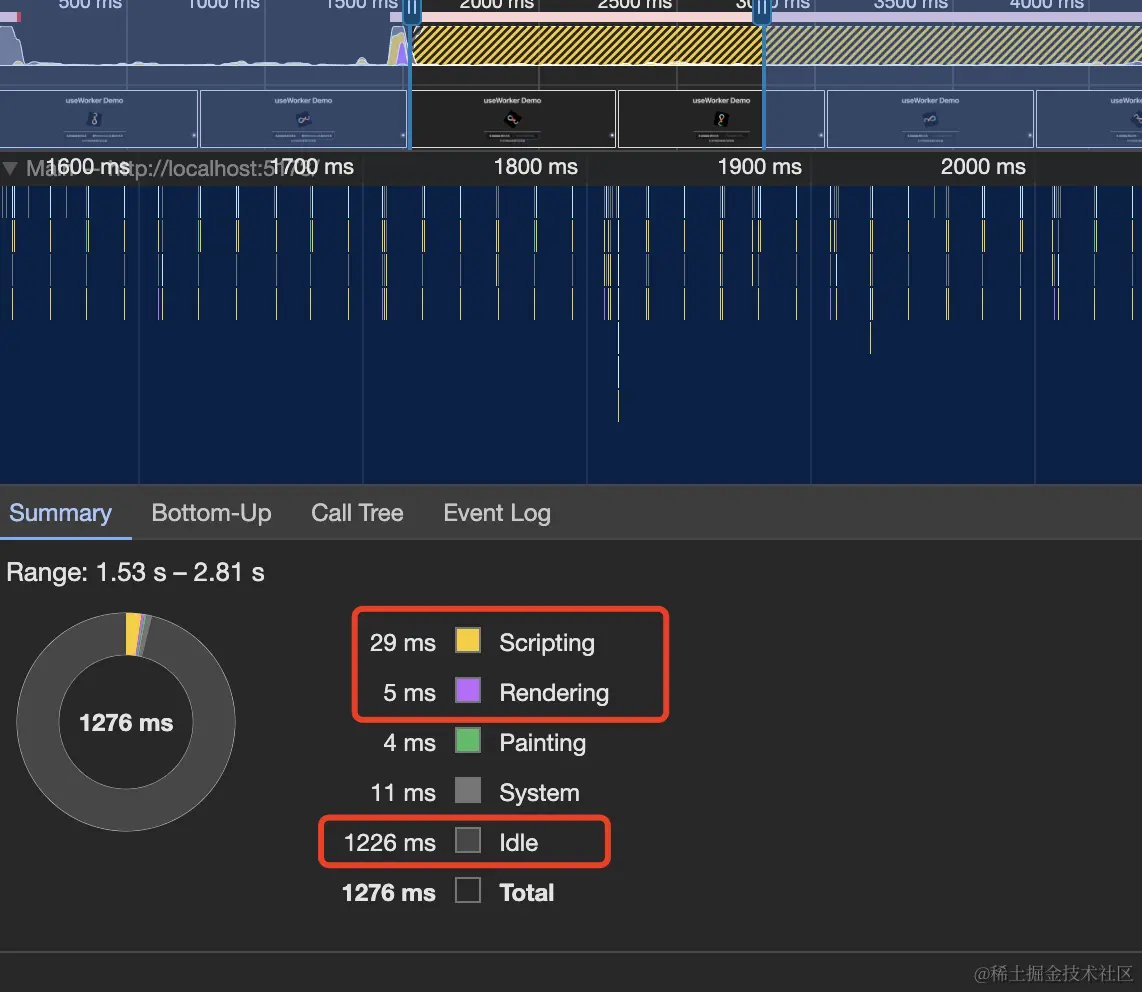Click the 1226 ms Idle value
The image size is (1142, 992).
pos(390,843)
